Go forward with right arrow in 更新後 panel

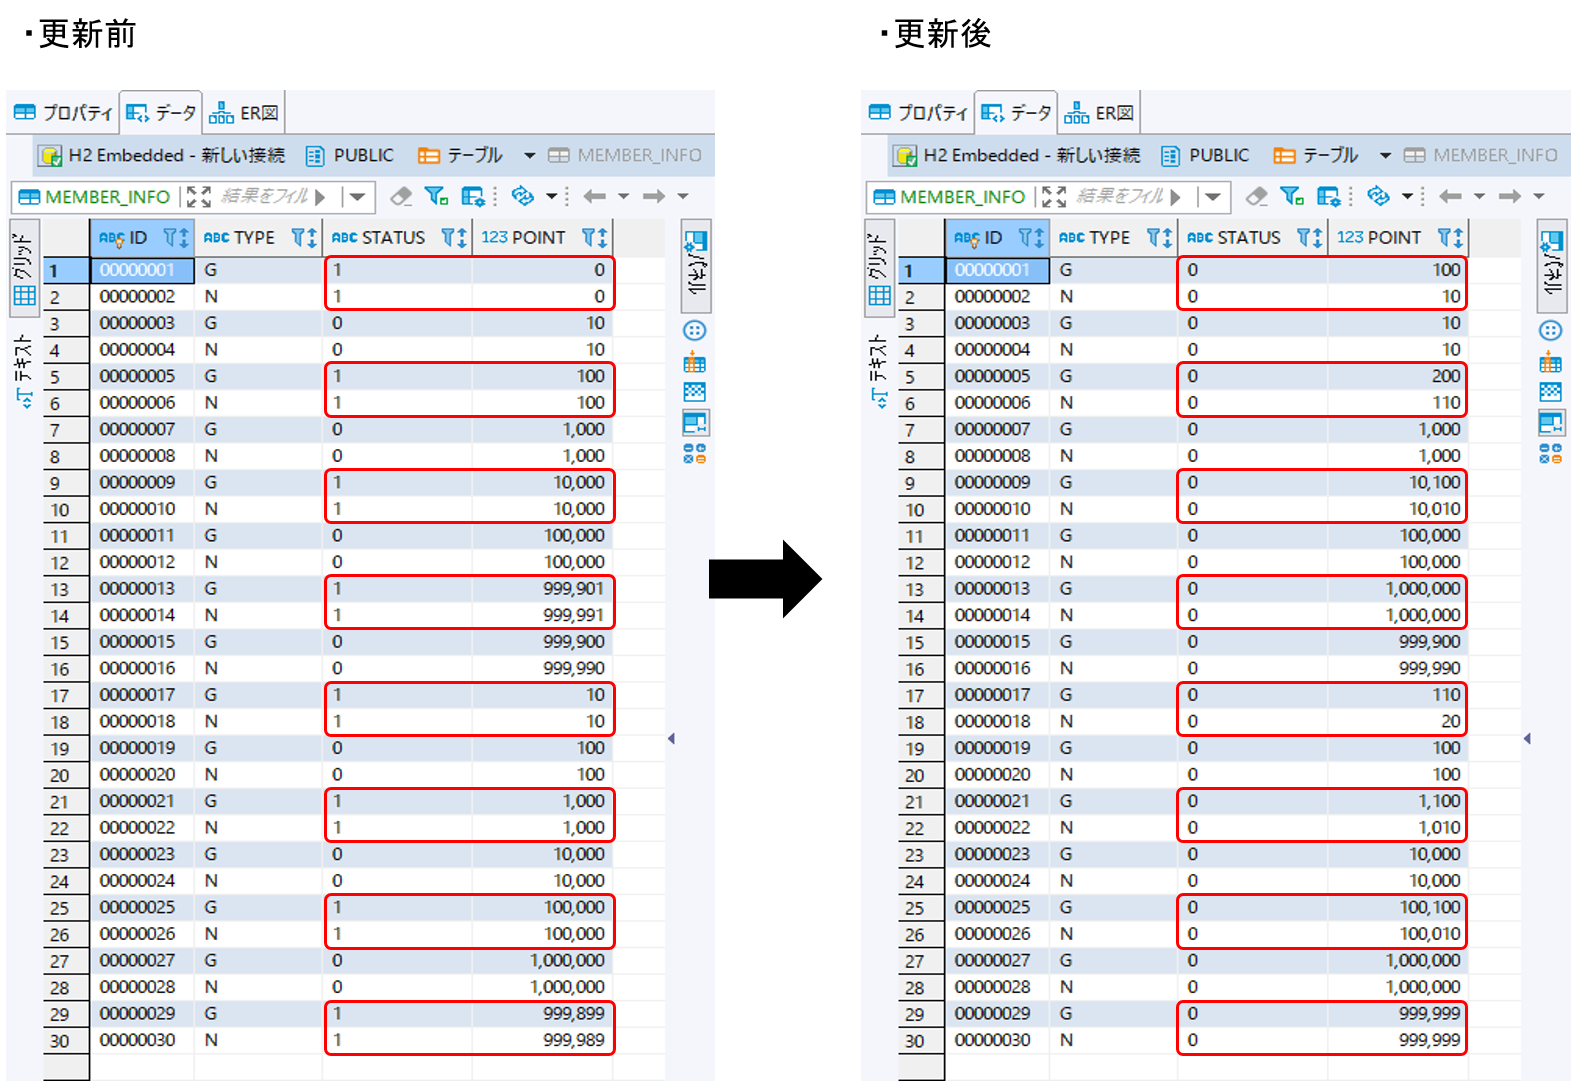pos(1510,196)
